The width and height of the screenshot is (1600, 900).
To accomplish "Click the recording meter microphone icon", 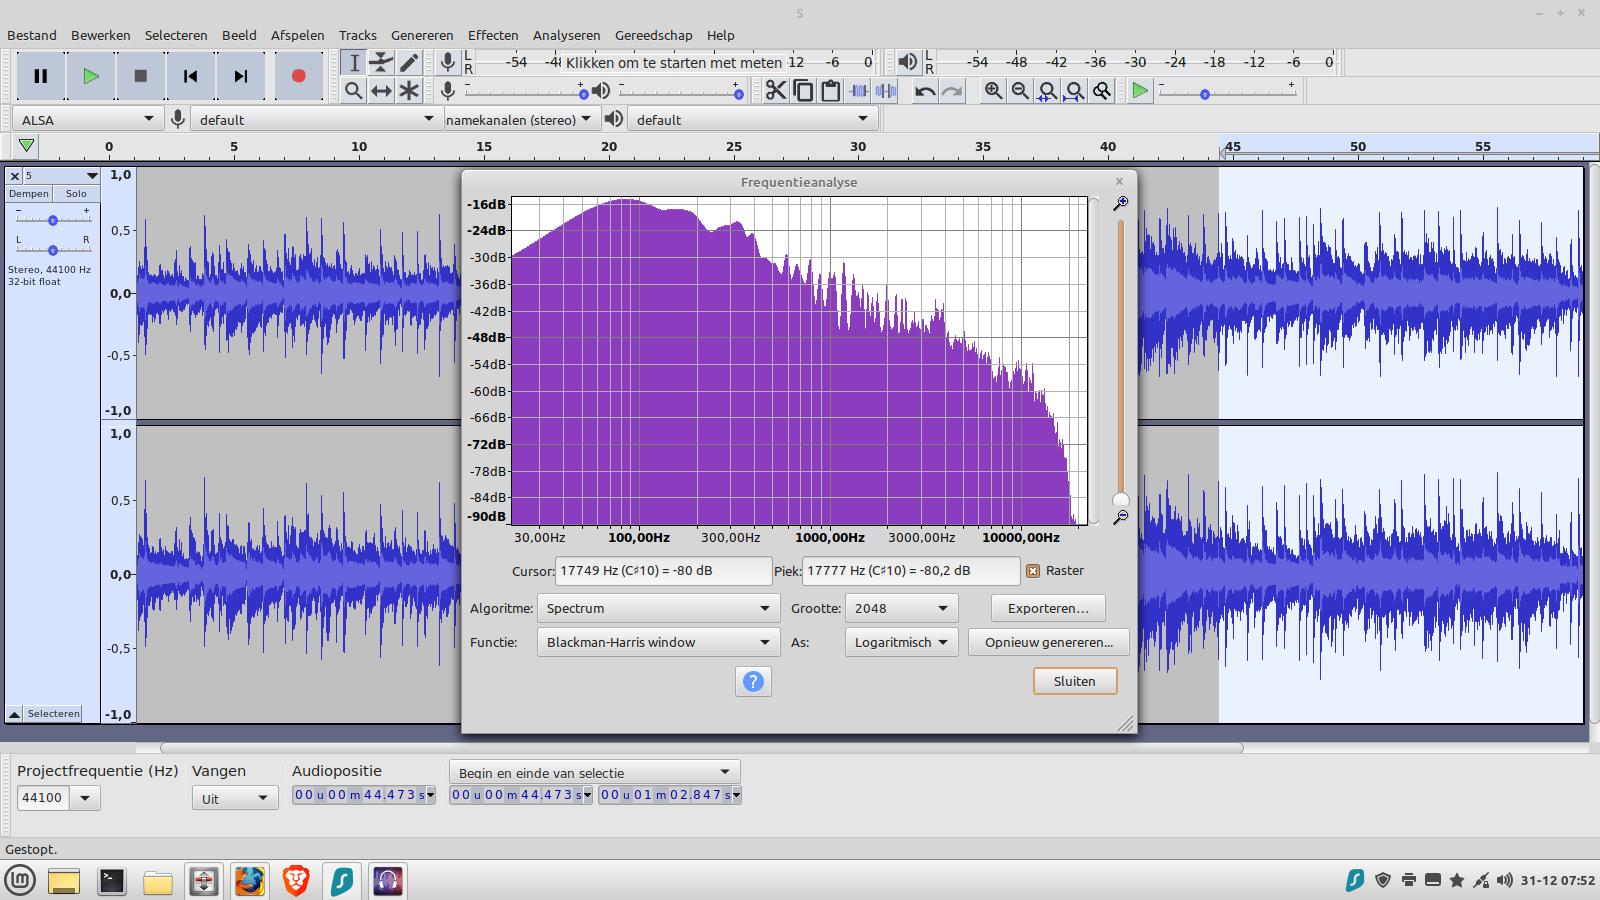I will coord(448,62).
